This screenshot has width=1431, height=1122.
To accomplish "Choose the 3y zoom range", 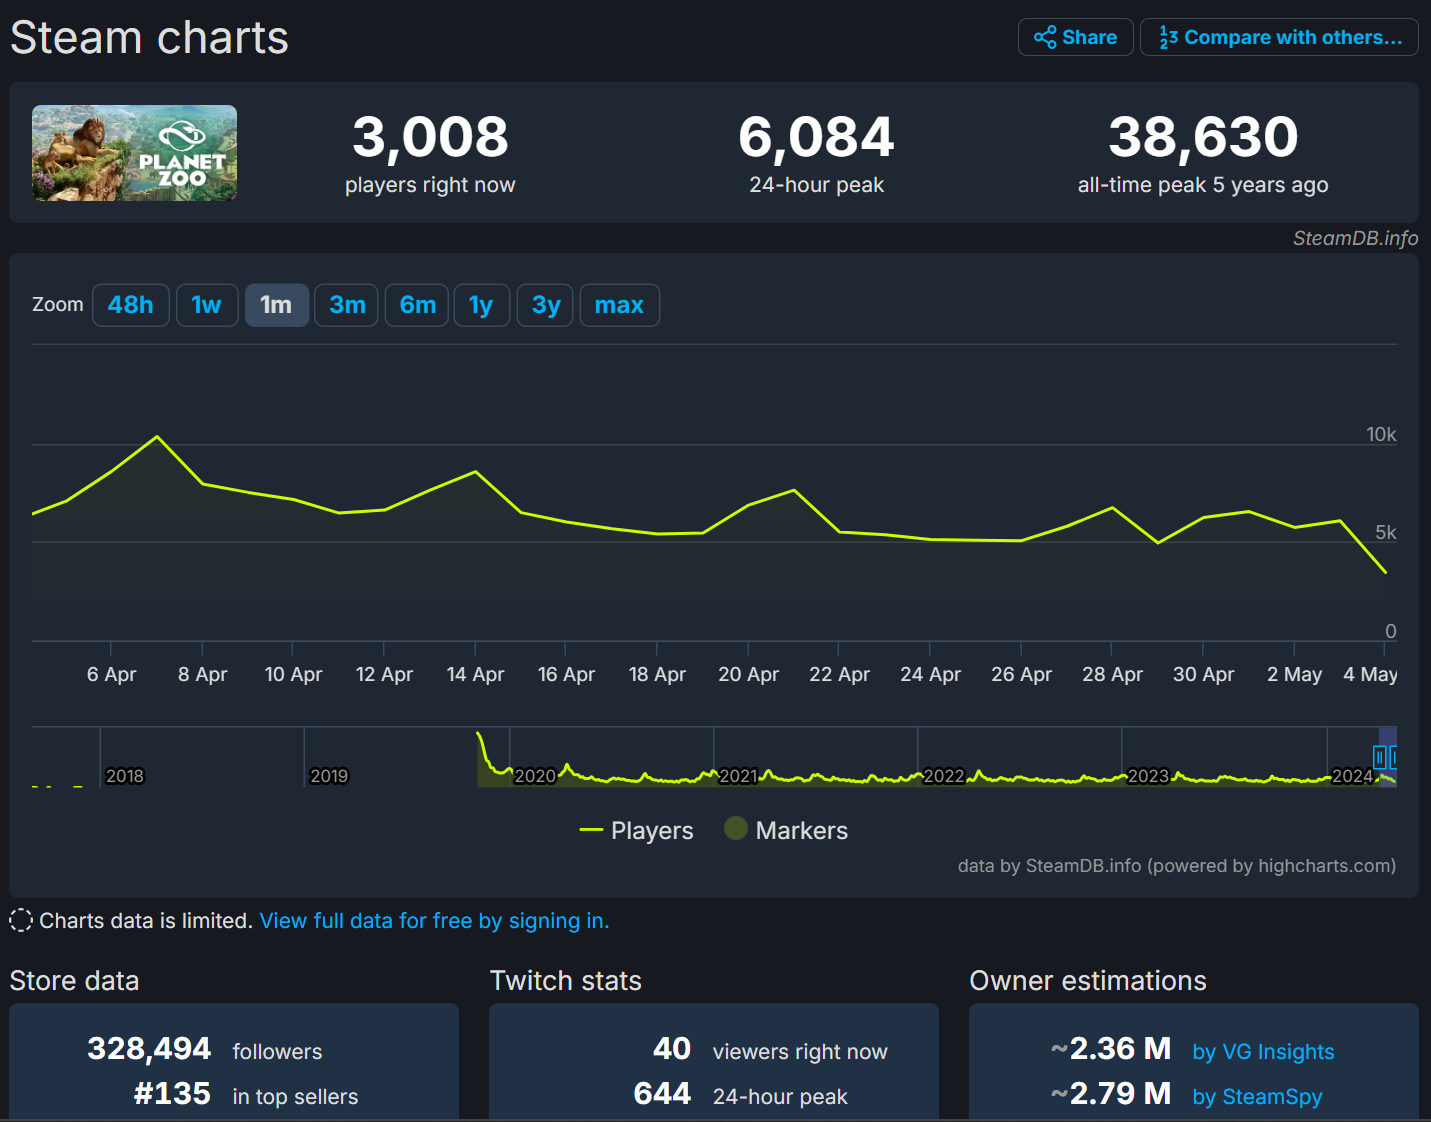I will [x=545, y=305].
